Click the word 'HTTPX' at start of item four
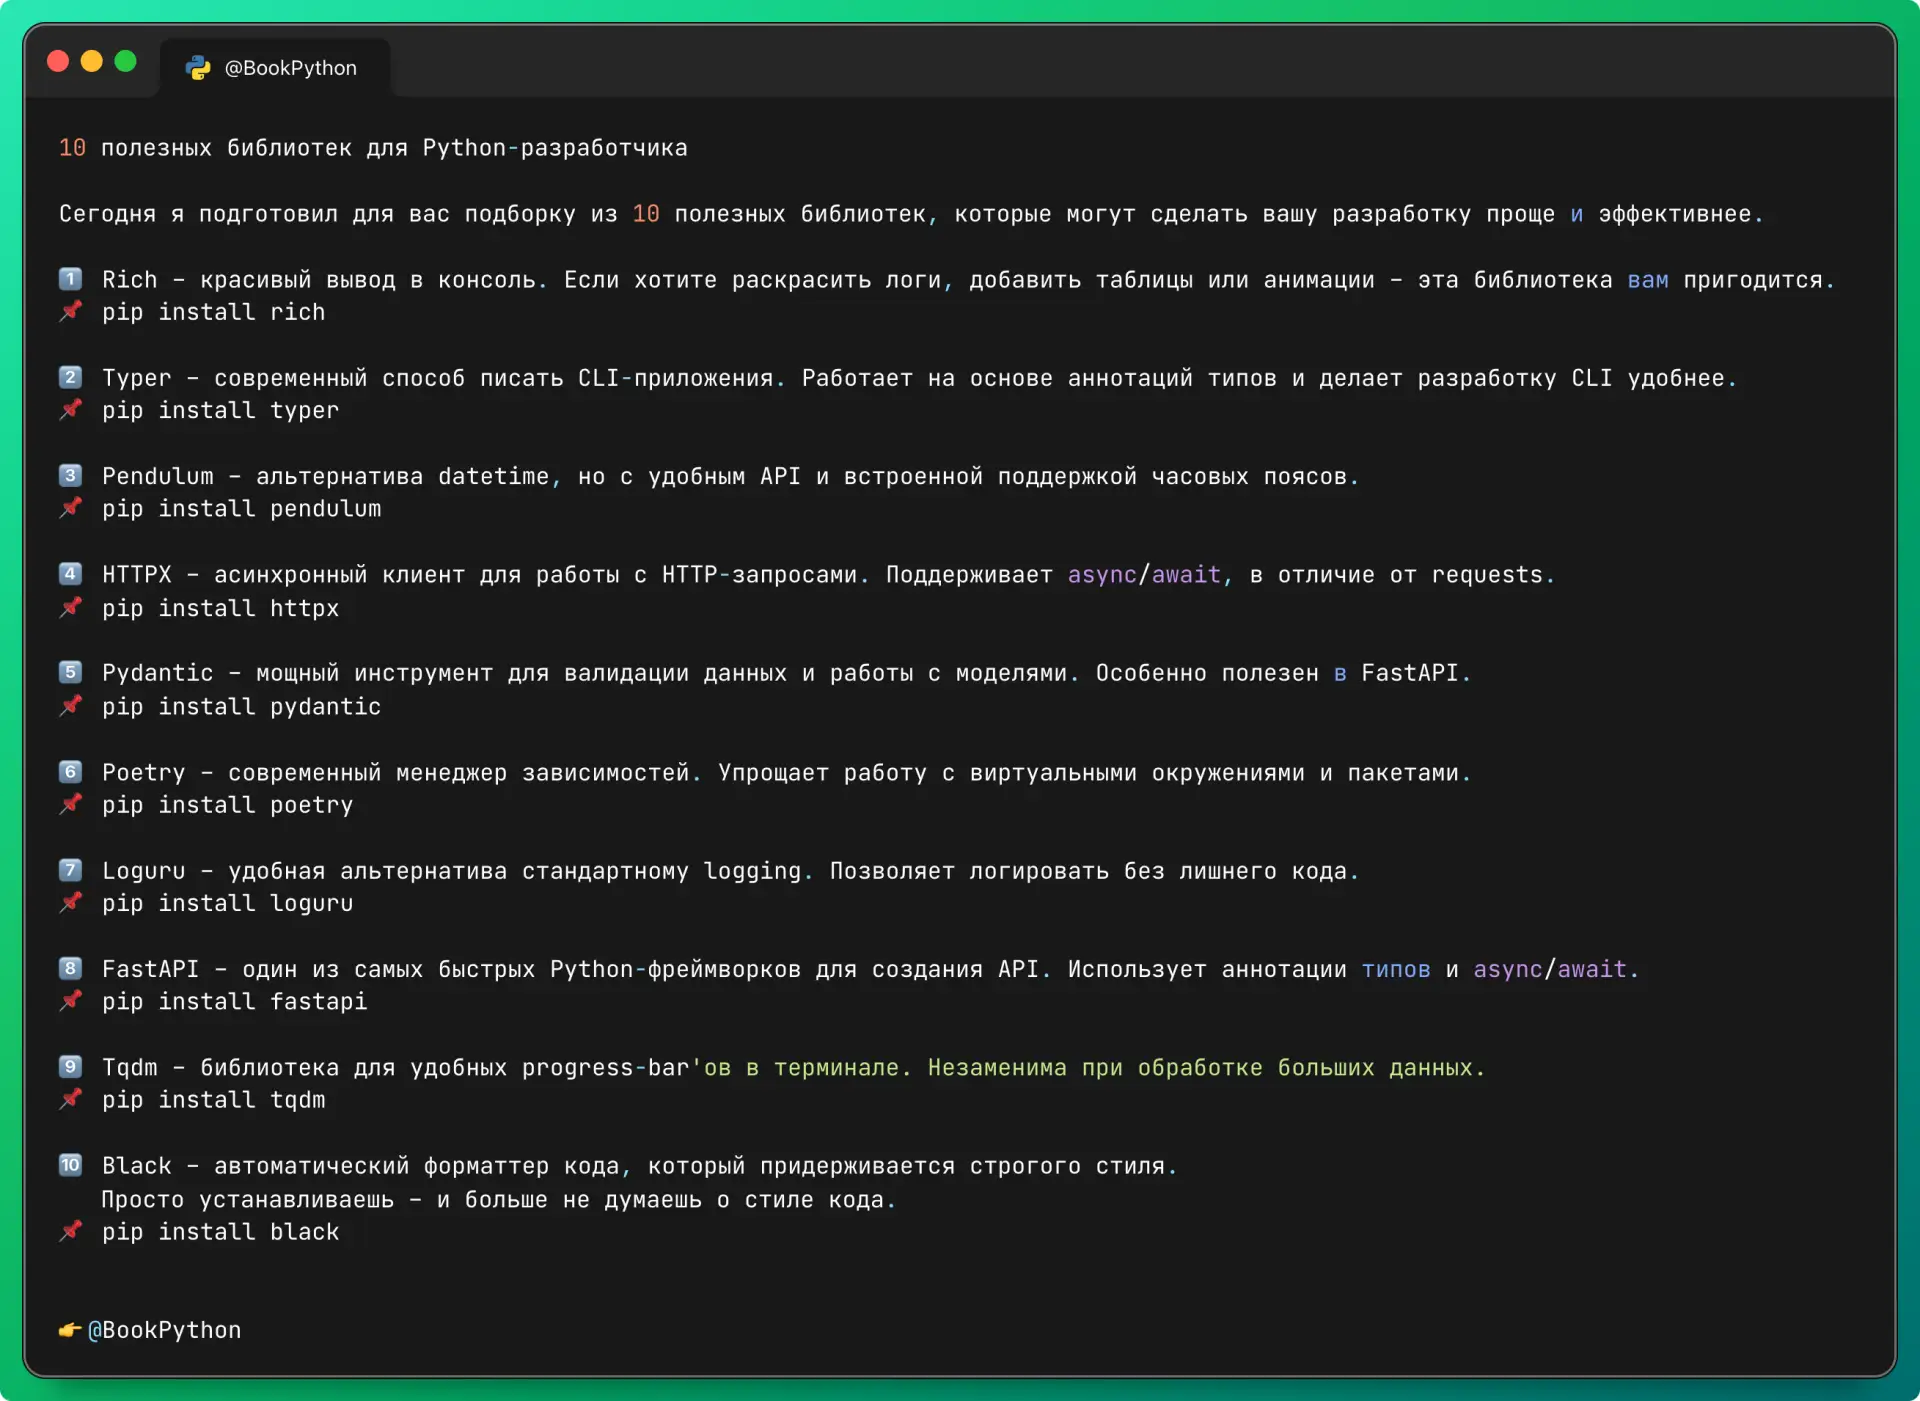 pyautogui.click(x=137, y=575)
